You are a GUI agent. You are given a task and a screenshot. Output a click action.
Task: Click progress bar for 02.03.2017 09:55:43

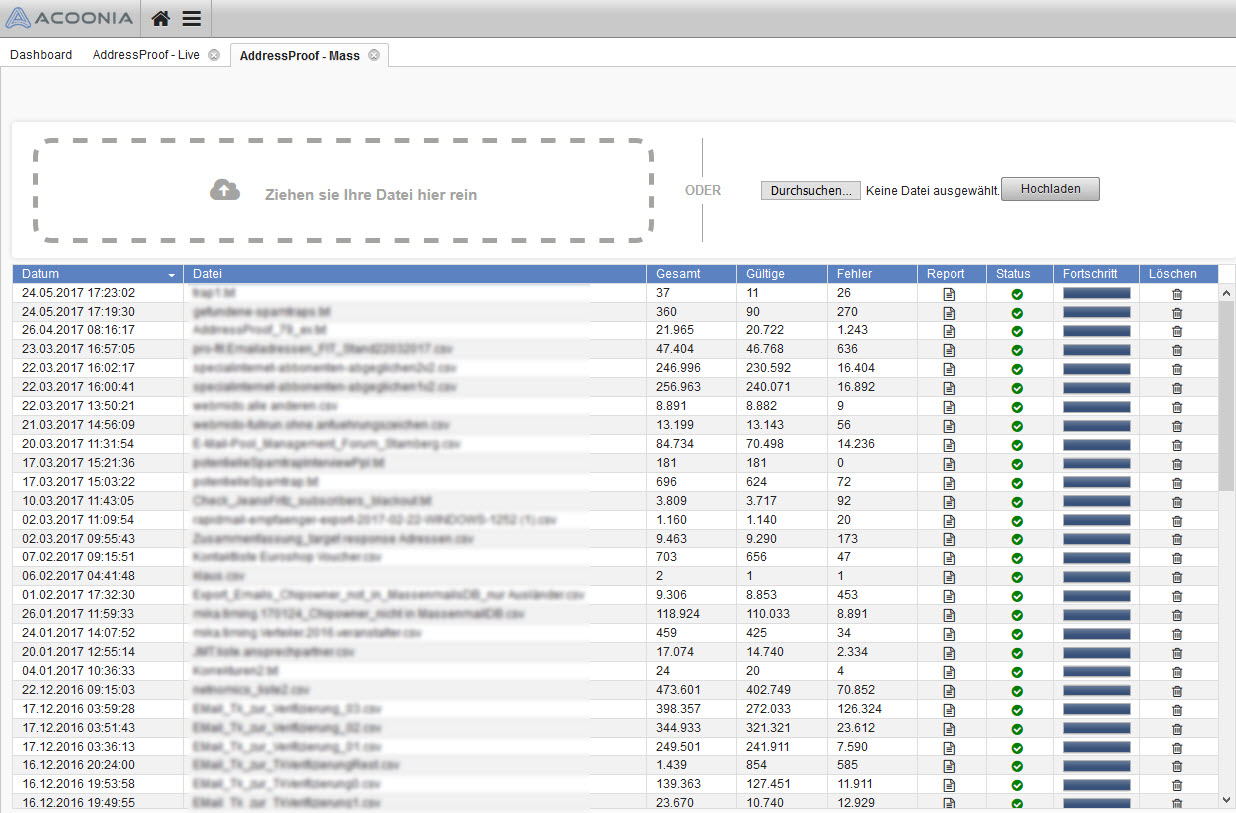(x=1096, y=539)
